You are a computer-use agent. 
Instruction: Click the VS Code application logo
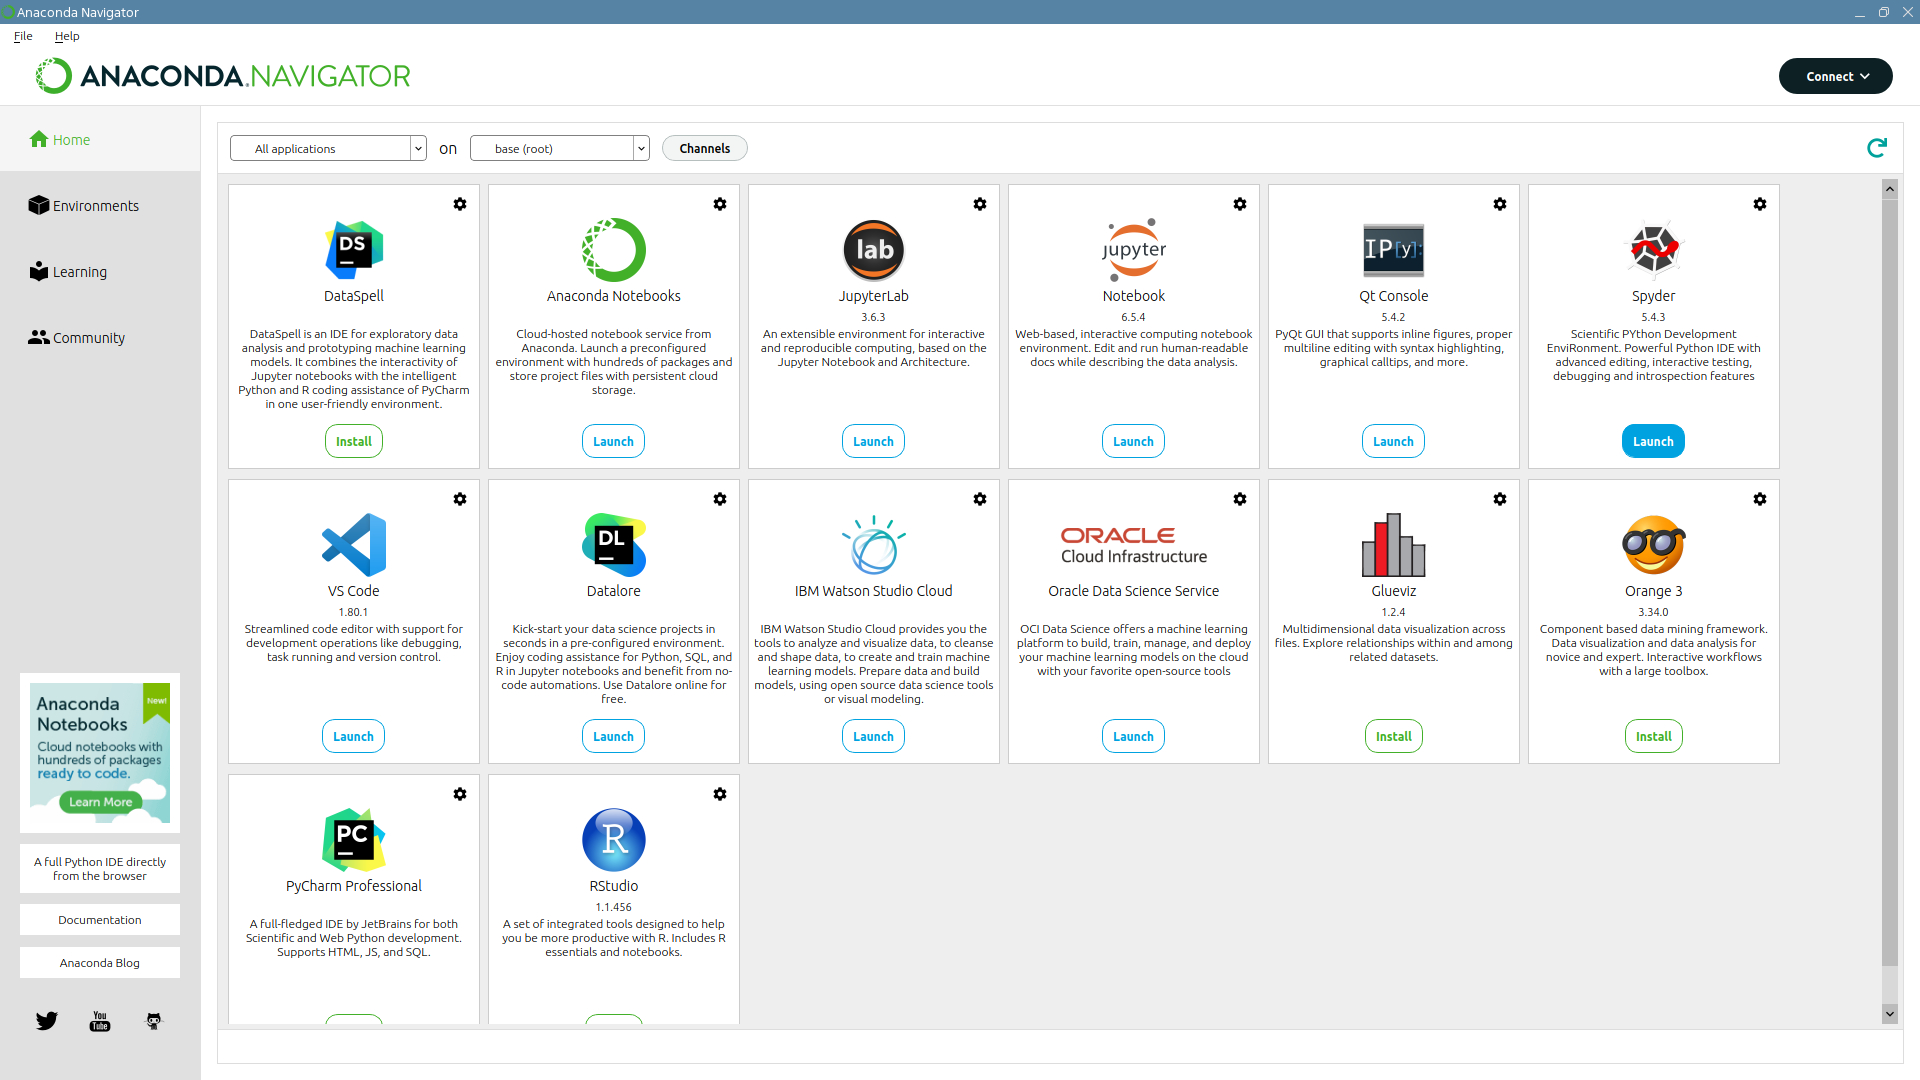pos(354,545)
